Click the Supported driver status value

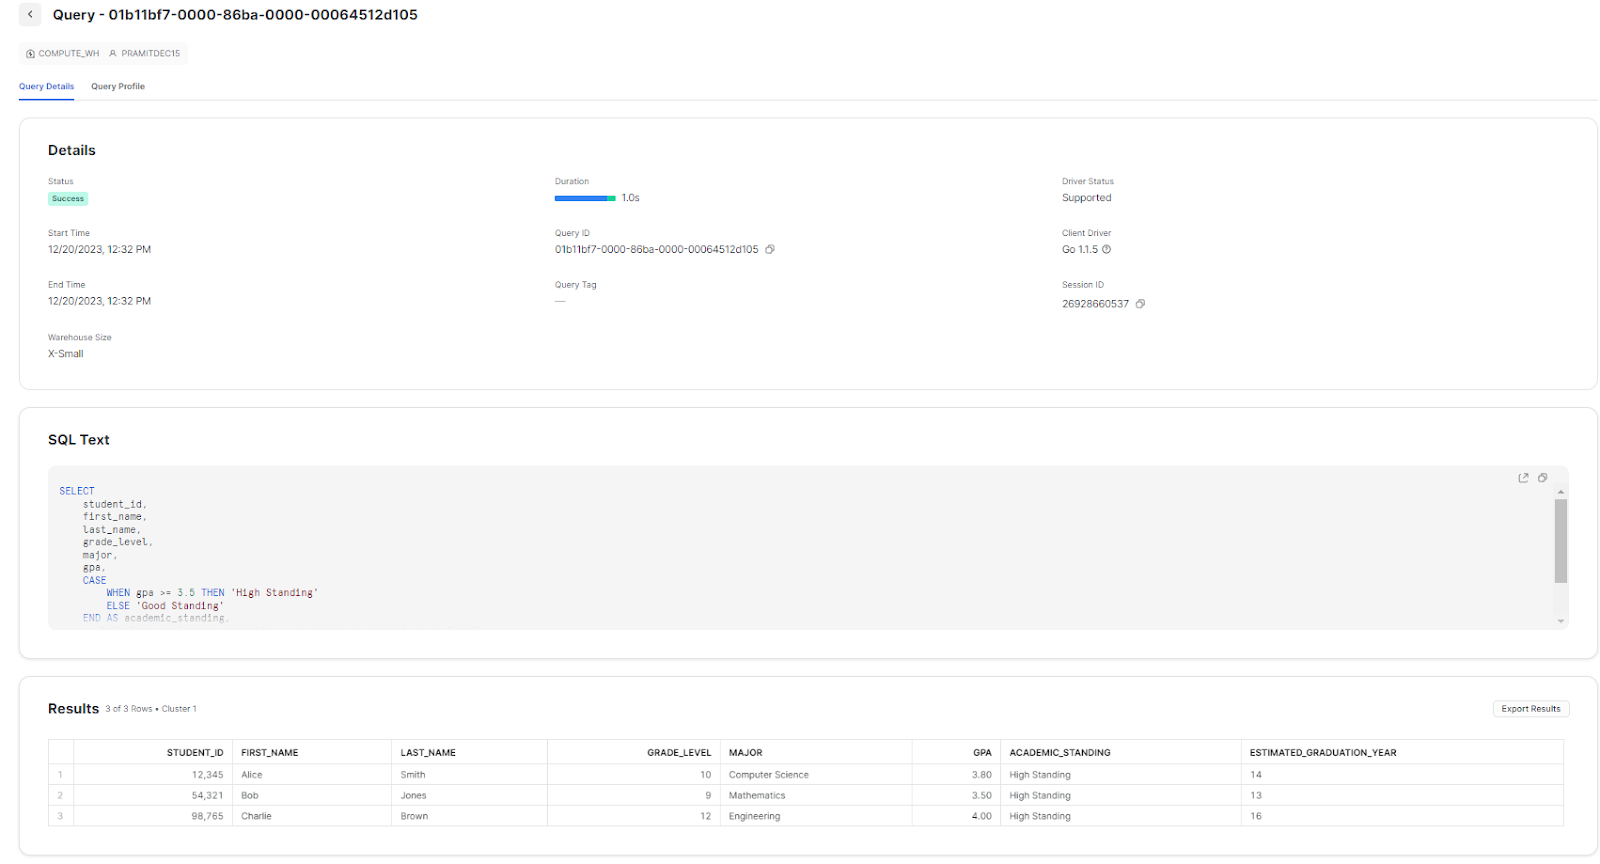click(x=1086, y=198)
